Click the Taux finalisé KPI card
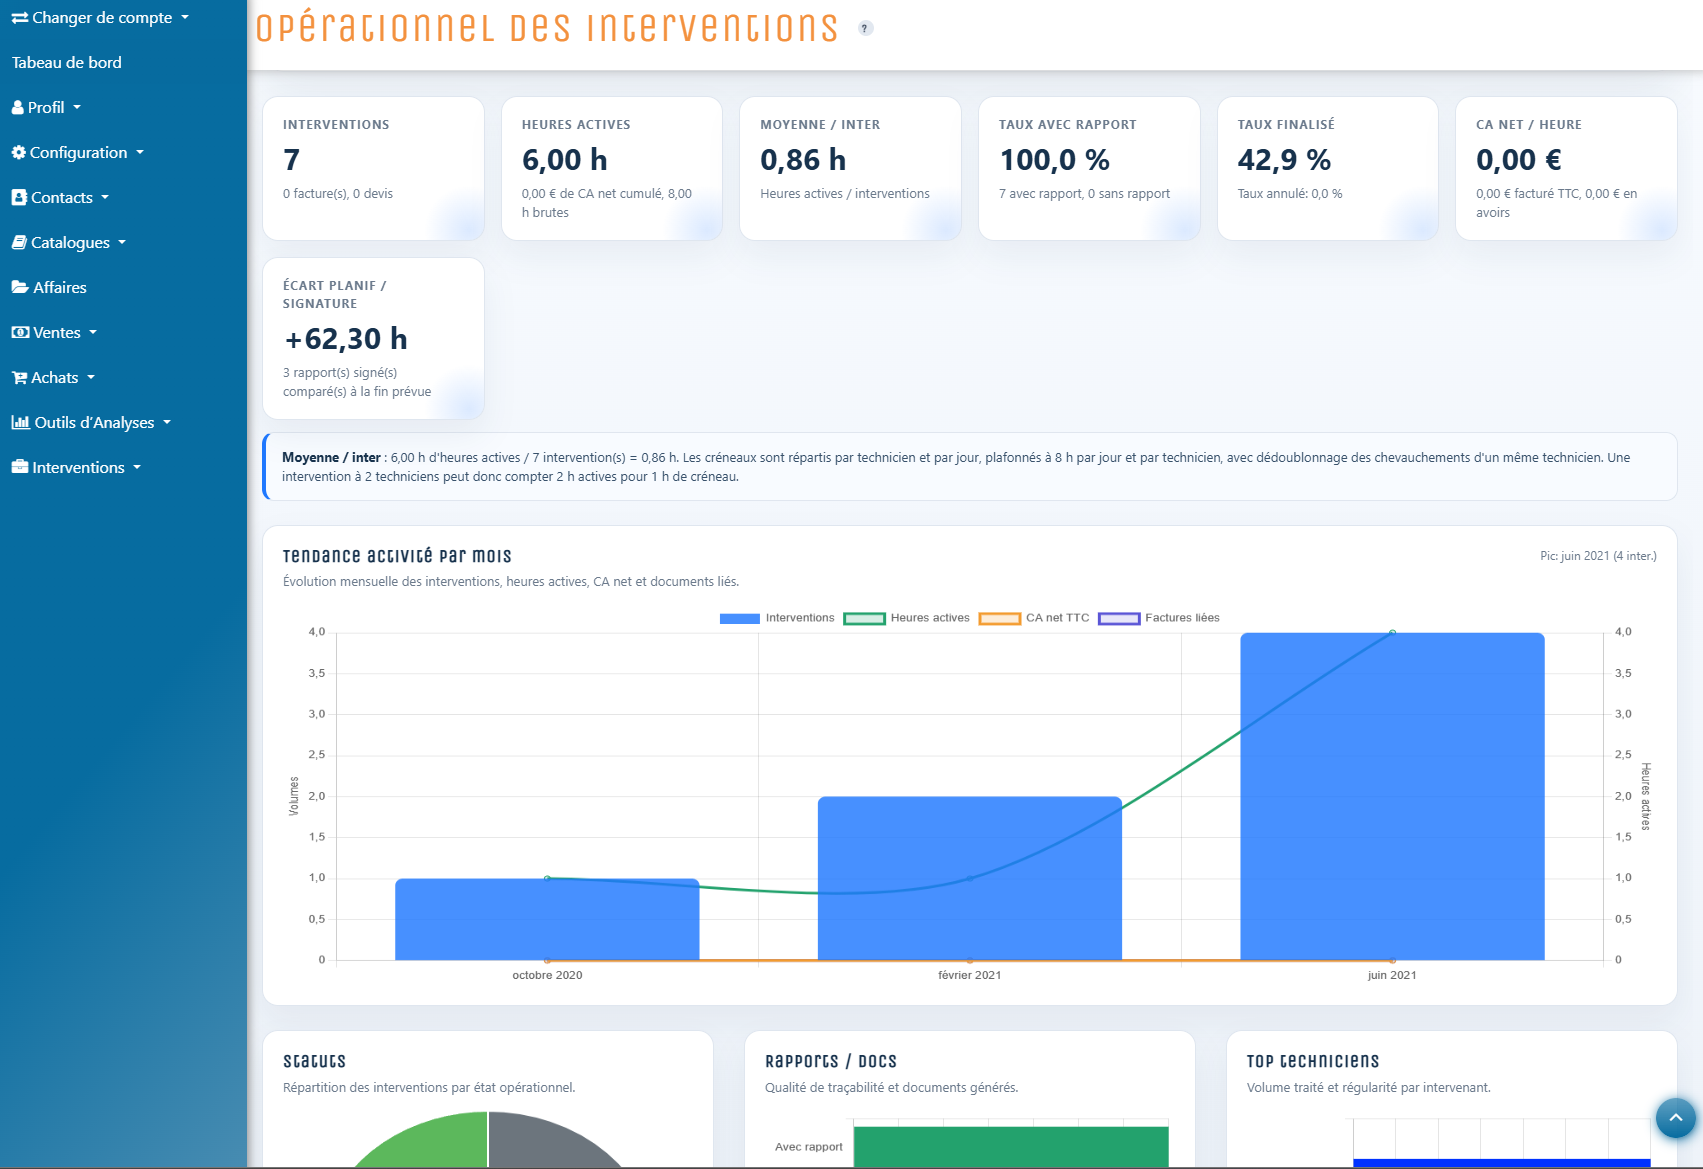The width and height of the screenshot is (1703, 1169). coord(1327,168)
